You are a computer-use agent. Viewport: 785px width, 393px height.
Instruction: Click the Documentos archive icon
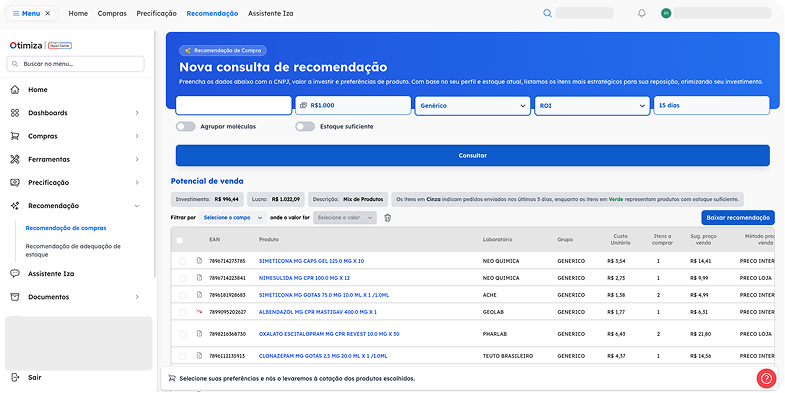15,297
